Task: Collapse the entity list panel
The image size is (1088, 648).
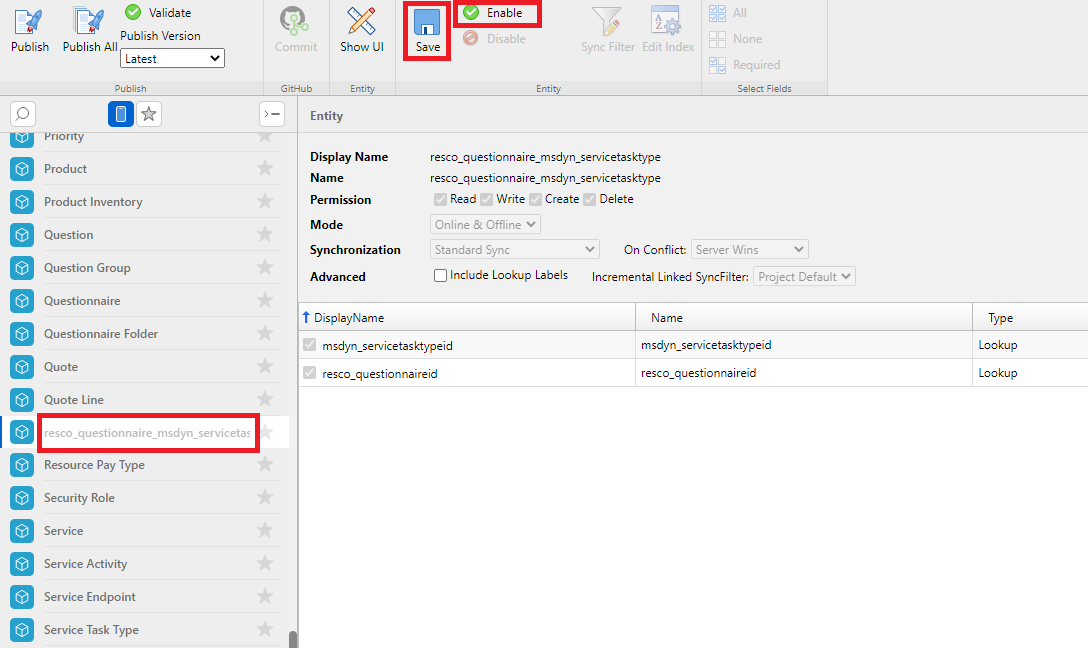Action: [272, 114]
